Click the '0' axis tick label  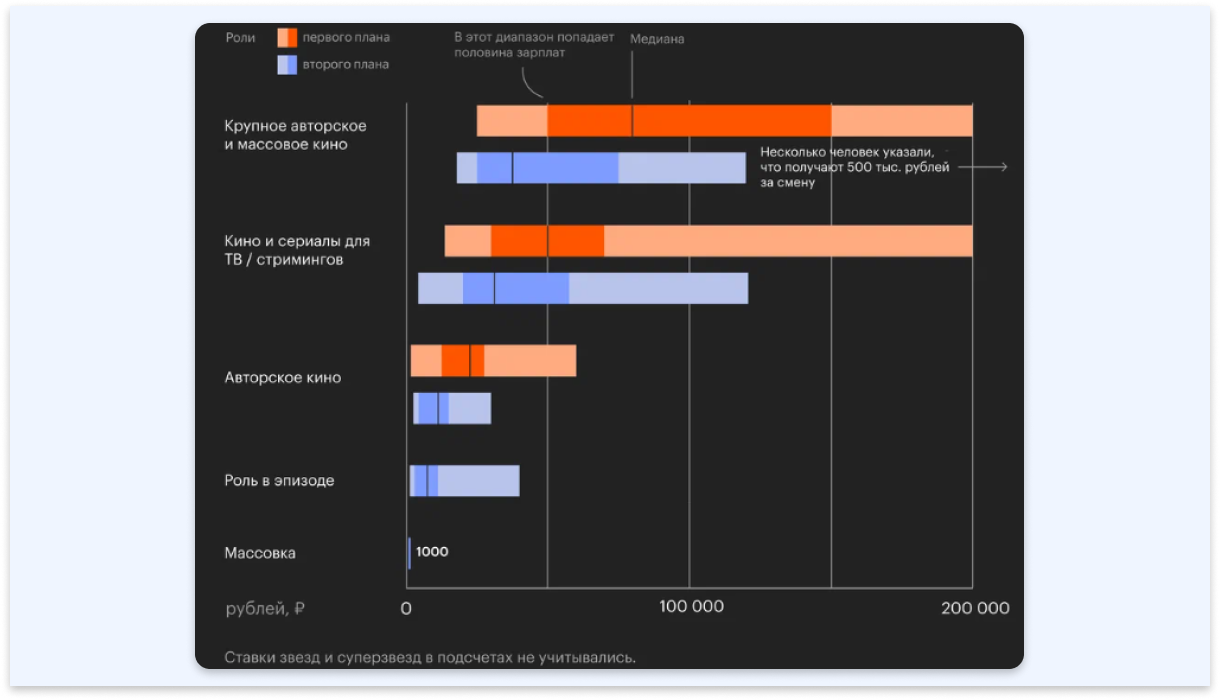406,608
